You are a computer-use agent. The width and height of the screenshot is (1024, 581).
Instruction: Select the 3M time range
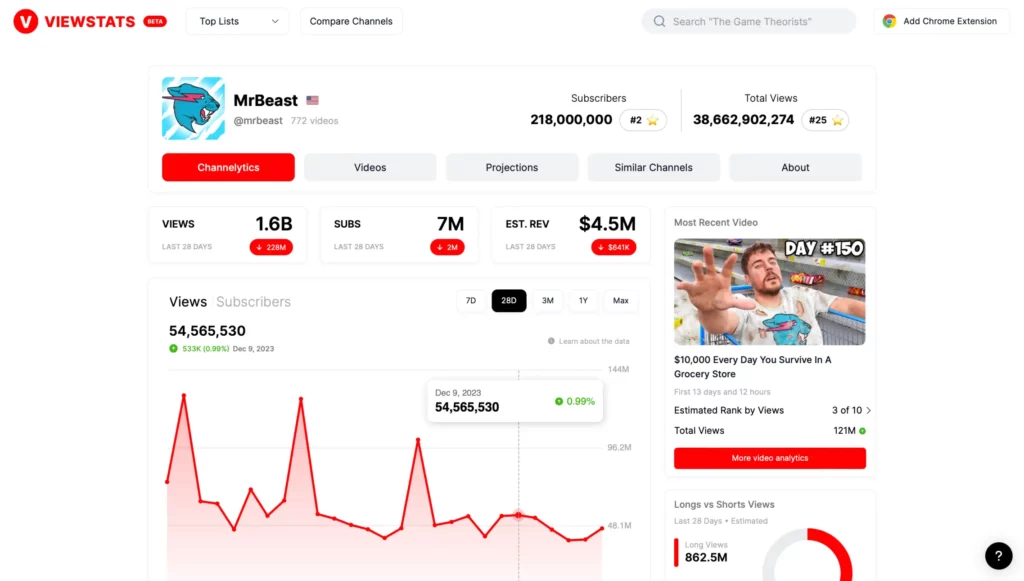pos(547,301)
